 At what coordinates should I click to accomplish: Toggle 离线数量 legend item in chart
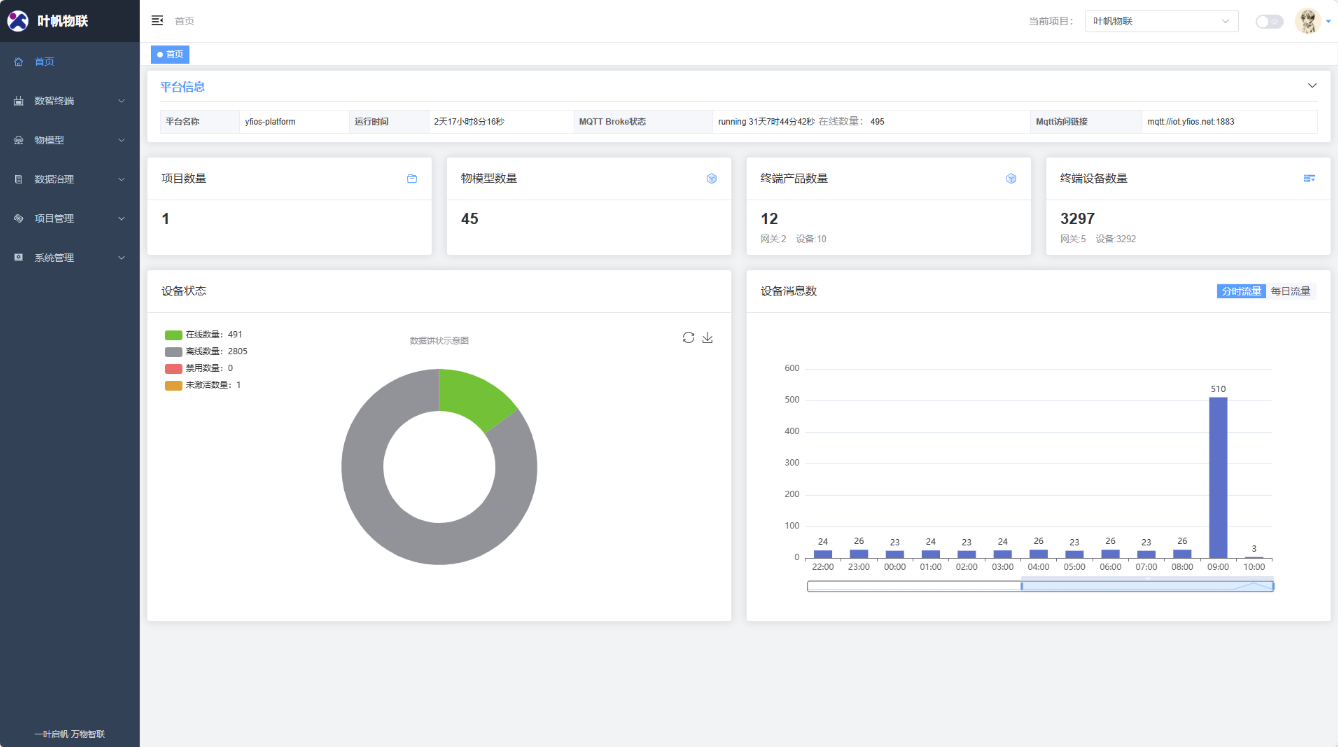click(206, 352)
